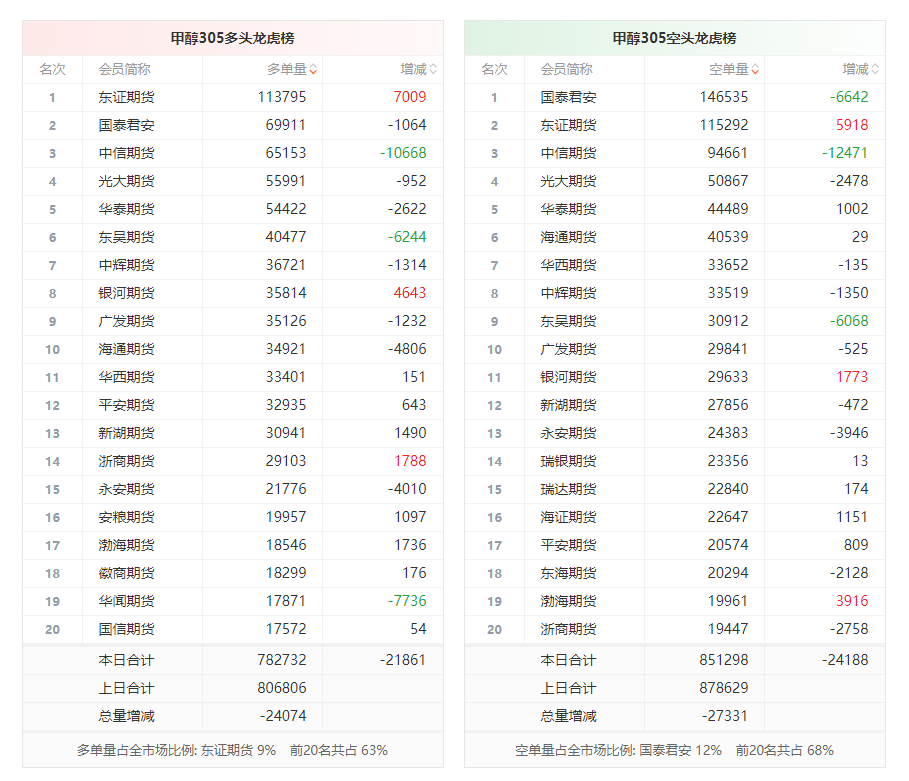Click 名次 column header in 多头龙虎榜
Image resolution: width=909 pixels, height=781 pixels.
pyautogui.click(x=52, y=69)
